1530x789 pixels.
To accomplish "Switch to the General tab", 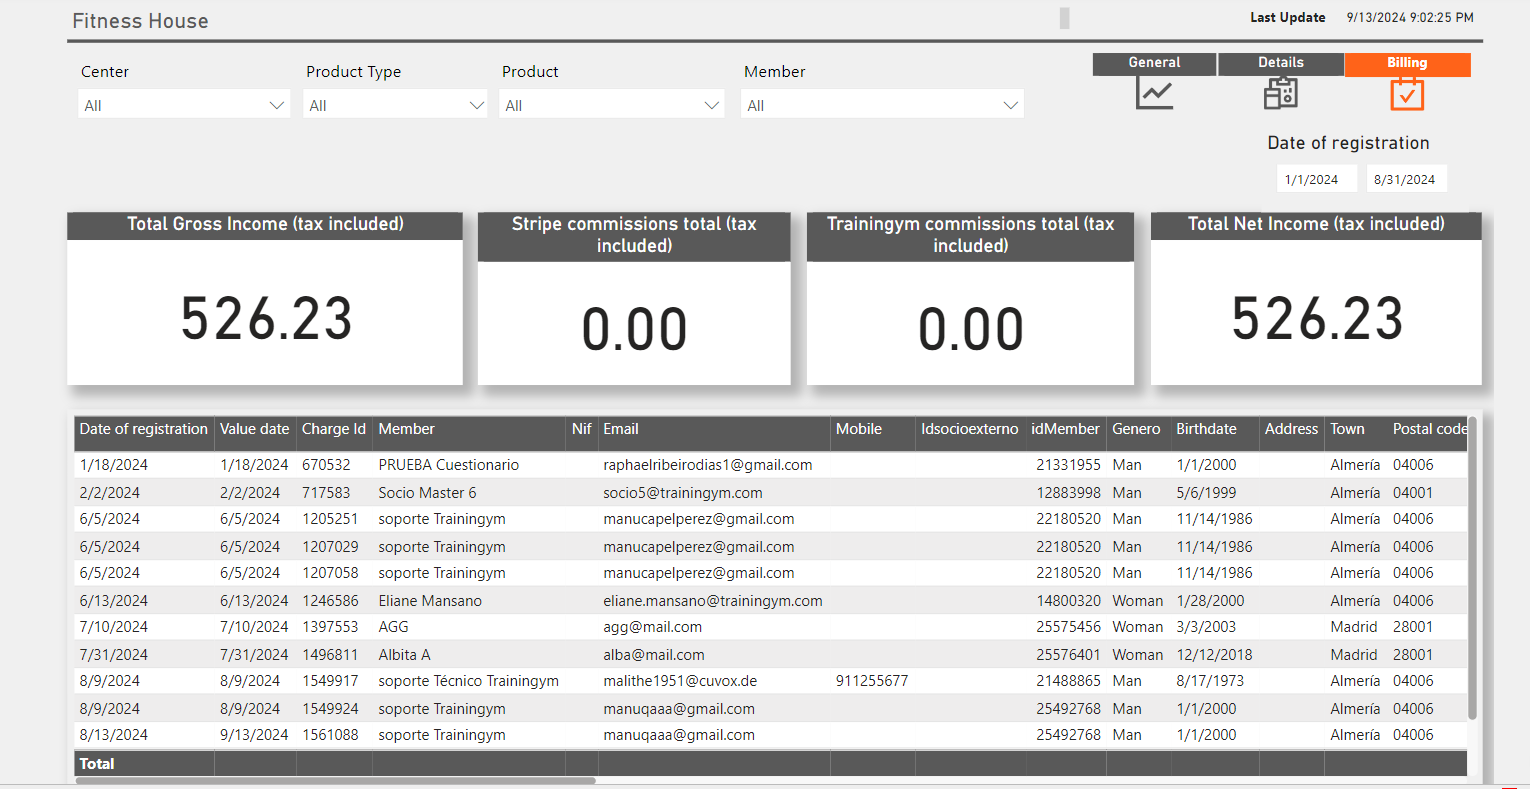I will [x=1154, y=63].
